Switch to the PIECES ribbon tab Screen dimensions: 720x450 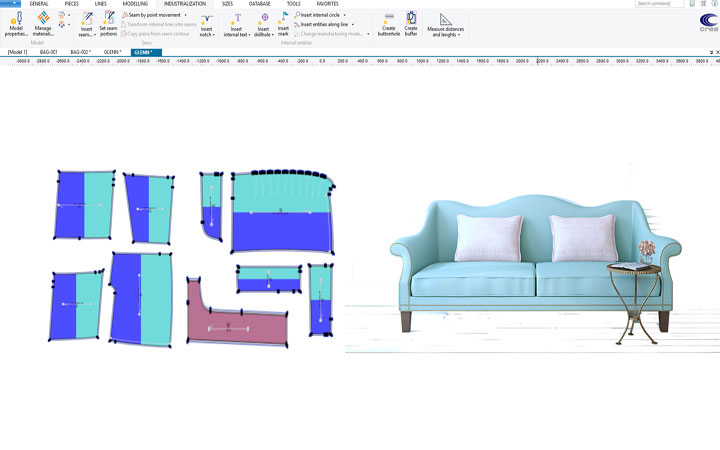[x=71, y=4]
